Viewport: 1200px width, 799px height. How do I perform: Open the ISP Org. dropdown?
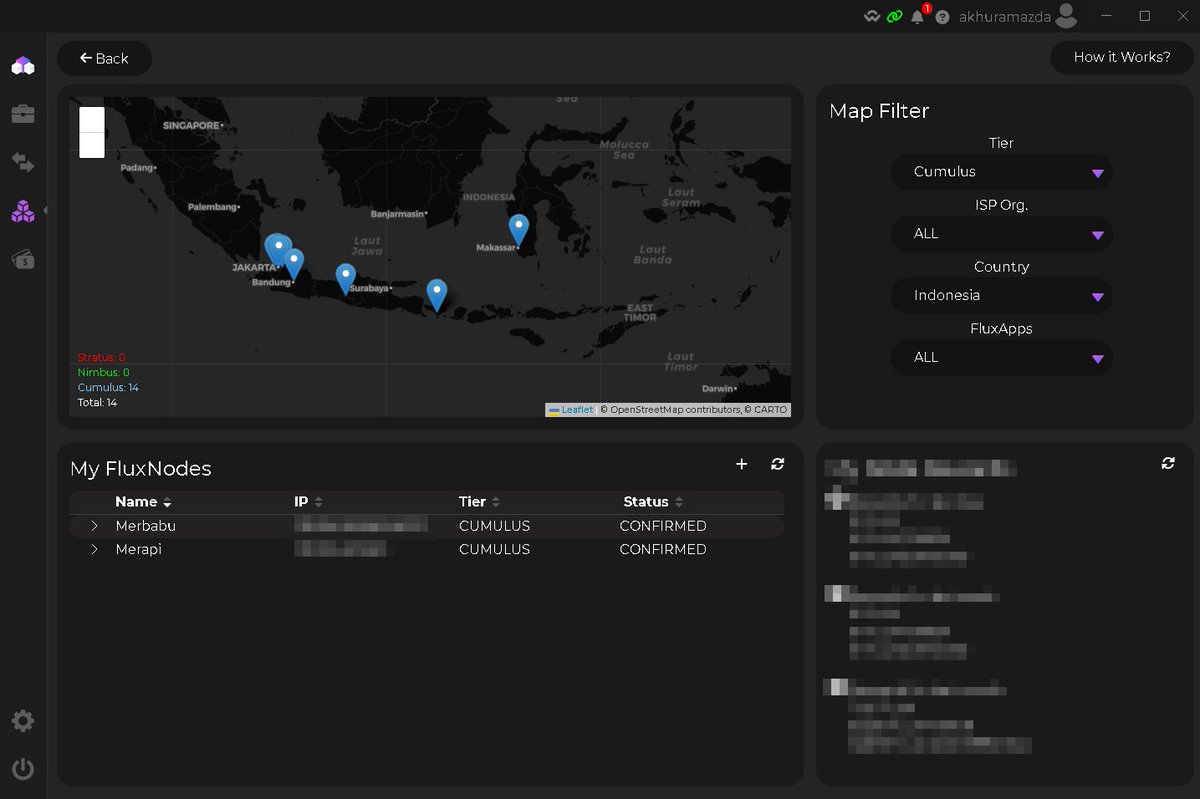click(x=1001, y=234)
